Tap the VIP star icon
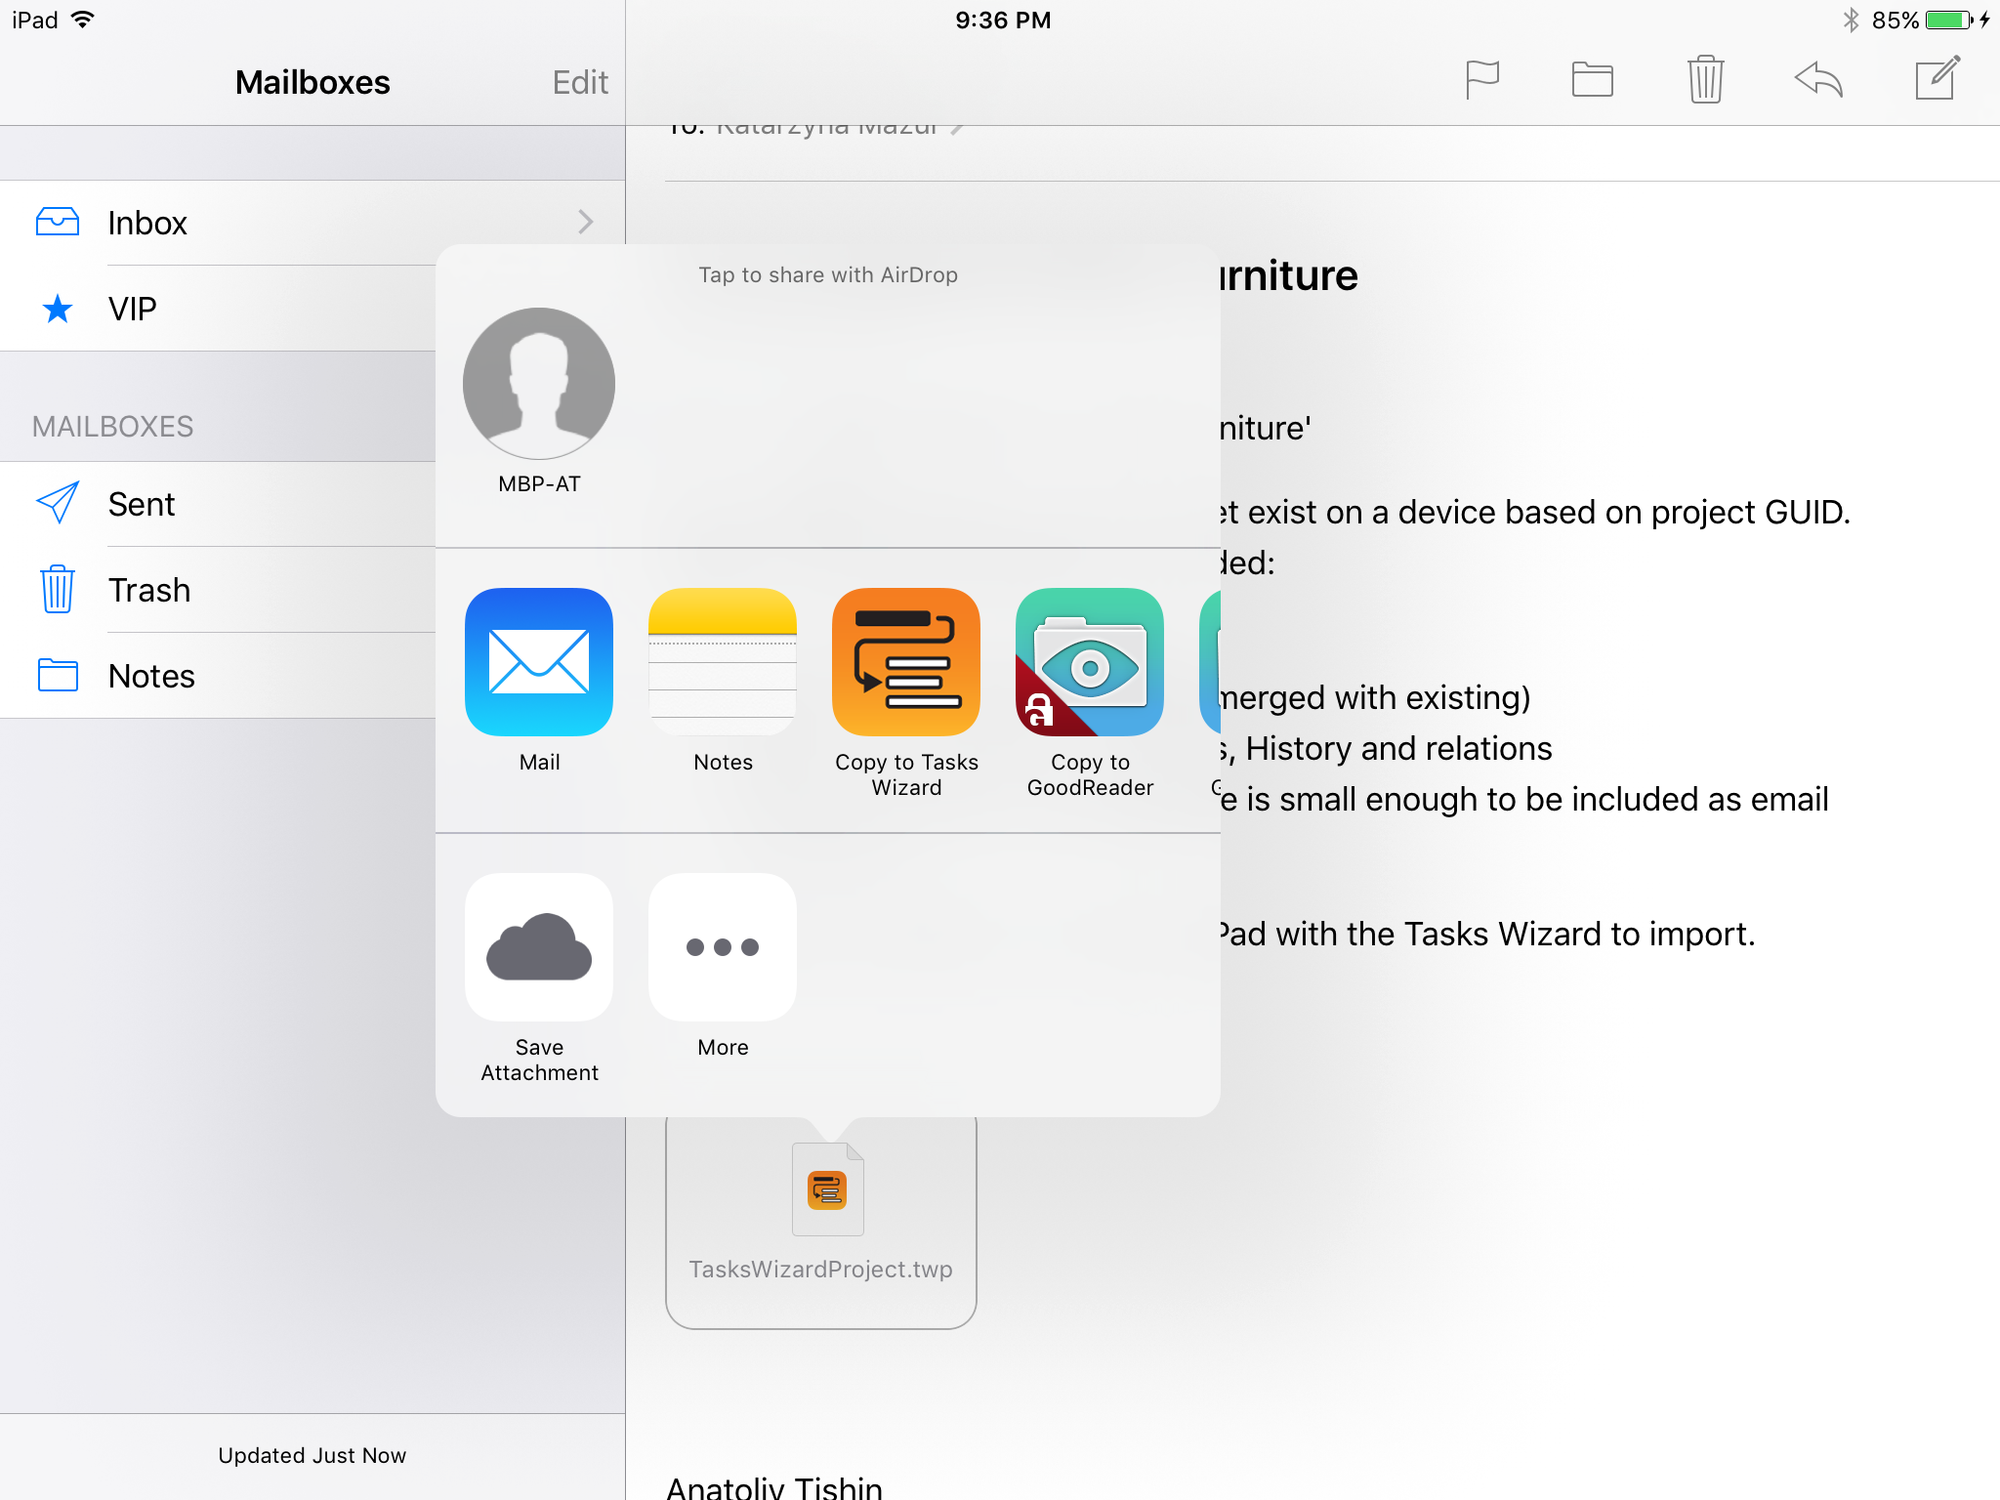The height and width of the screenshot is (1500, 2000). click(x=57, y=308)
